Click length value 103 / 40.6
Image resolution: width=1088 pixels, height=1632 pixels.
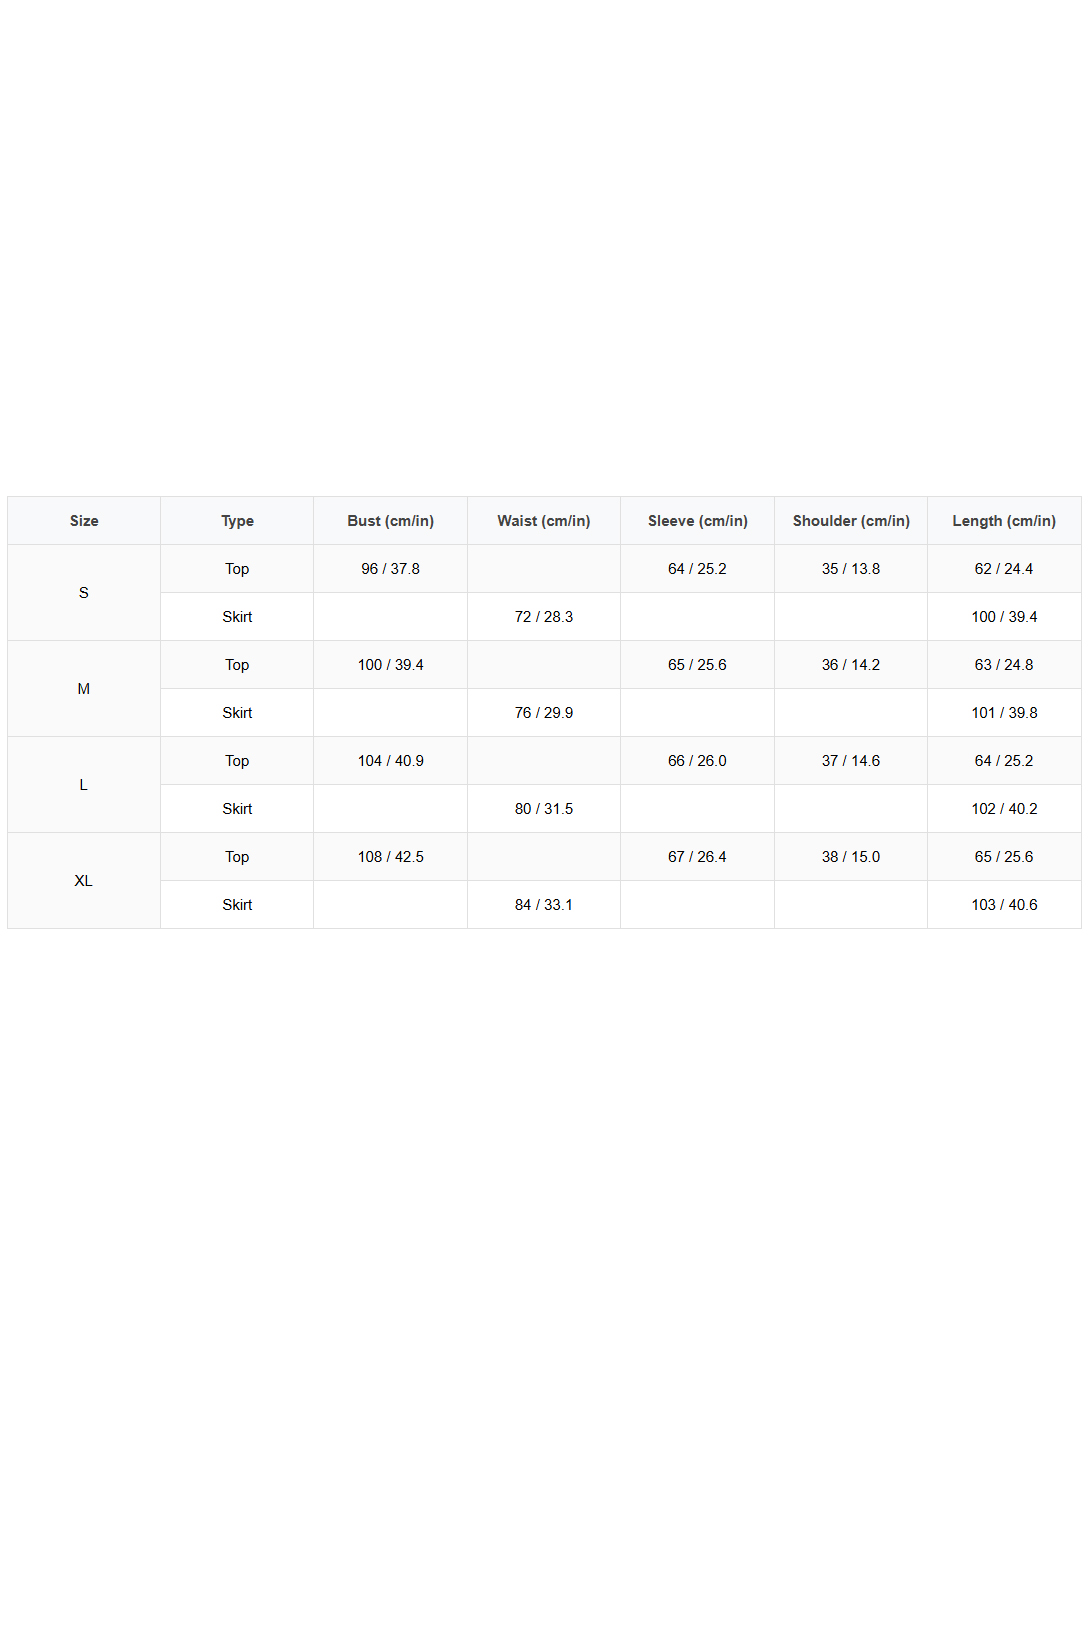point(1004,905)
